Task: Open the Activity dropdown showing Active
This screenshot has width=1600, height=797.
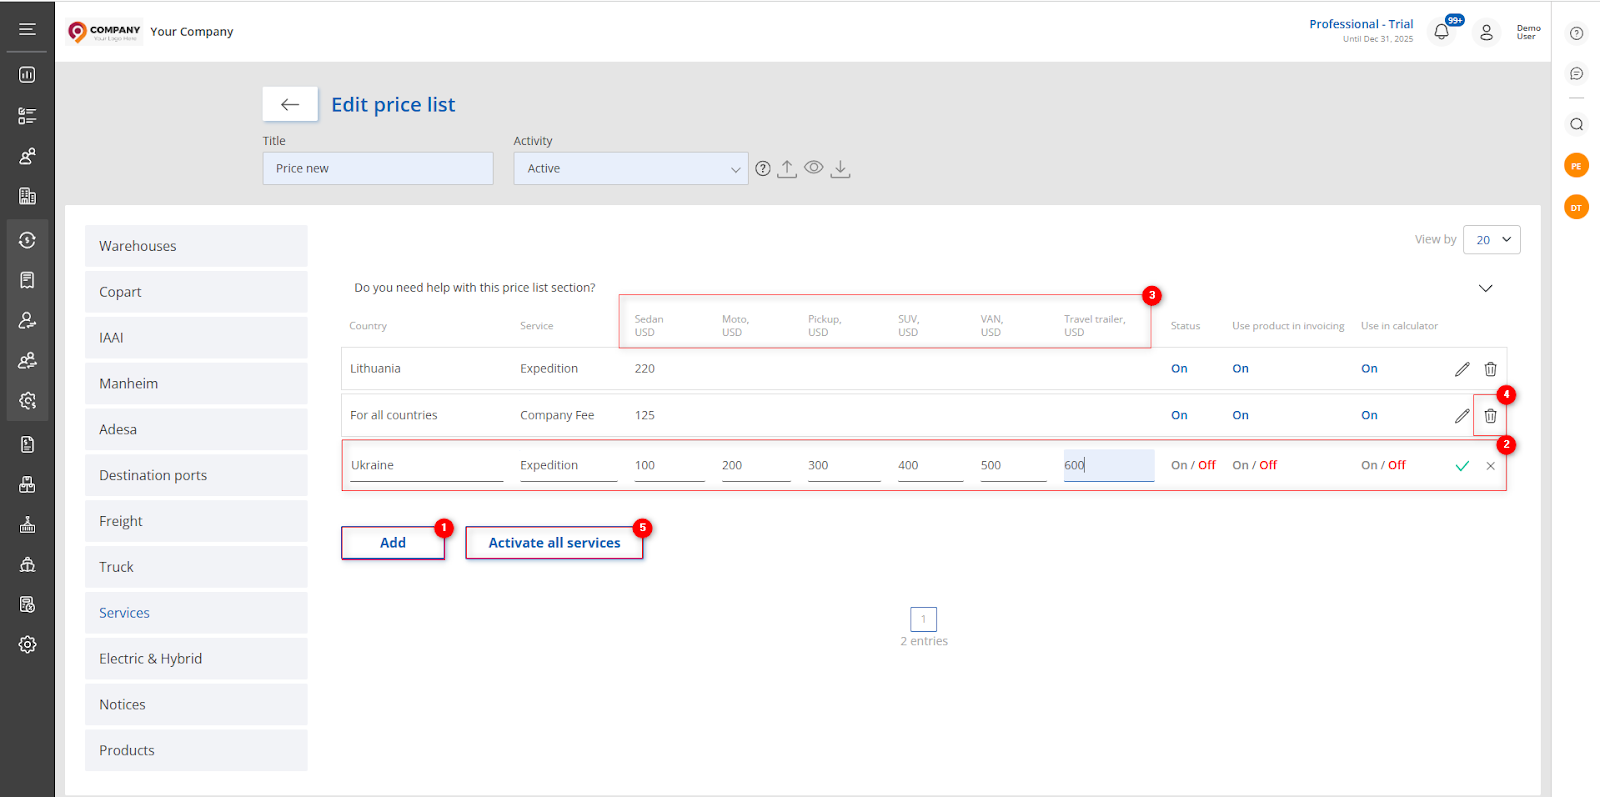Action: (x=631, y=168)
